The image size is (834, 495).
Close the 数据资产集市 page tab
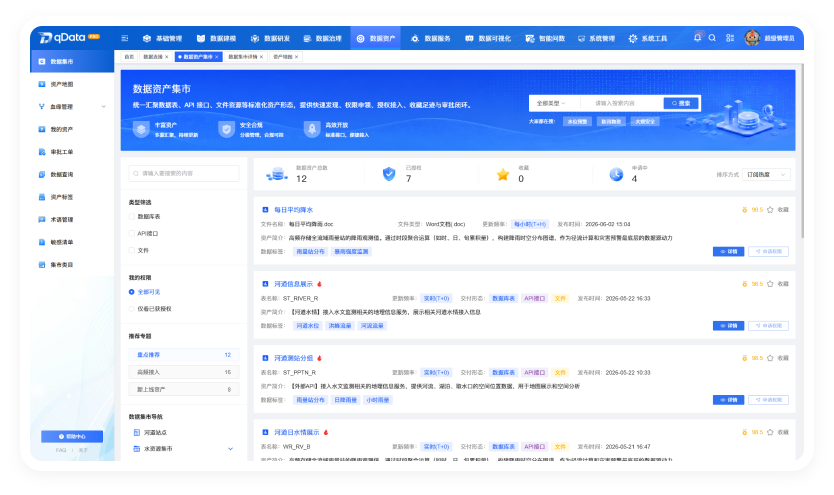(216, 57)
